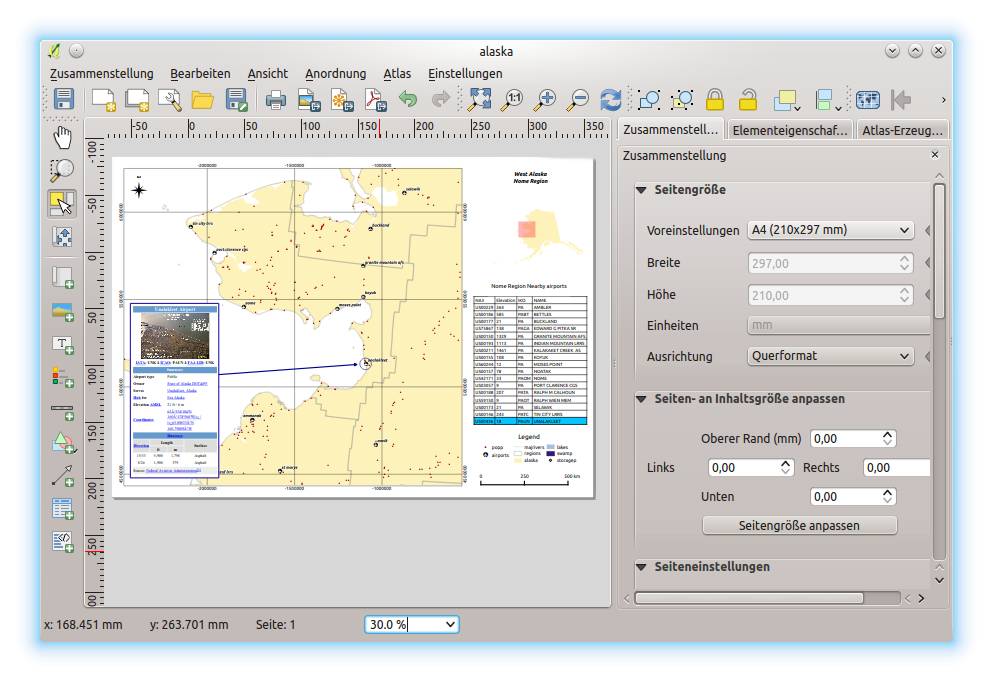Select the Add arrow tool
The width and height of the screenshot is (993, 682).
click(x=62, y=475)
